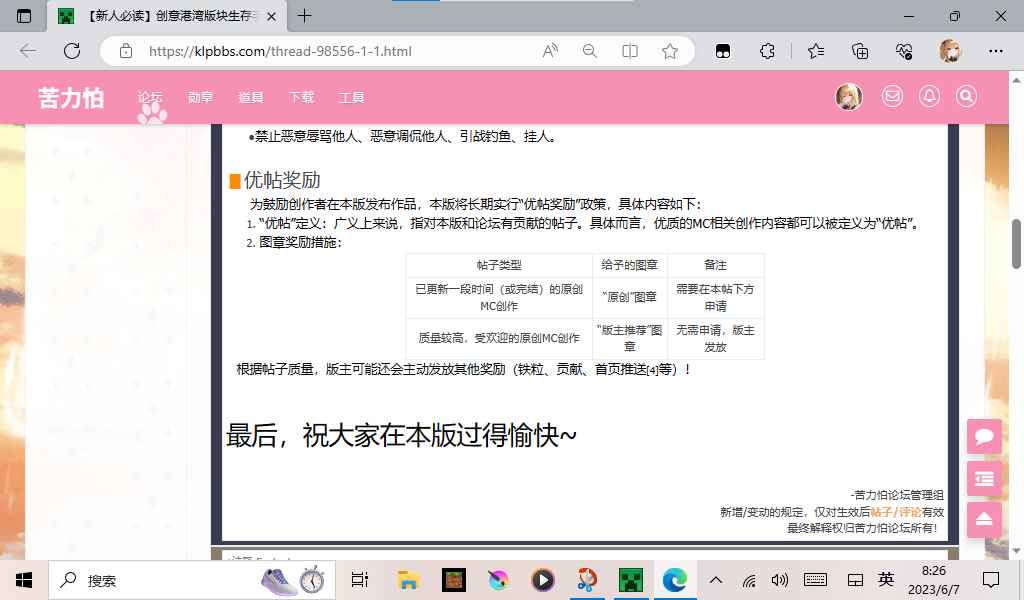Open the black extension icon in toolbar
The image size is (1024, 600).
(723, 51)
